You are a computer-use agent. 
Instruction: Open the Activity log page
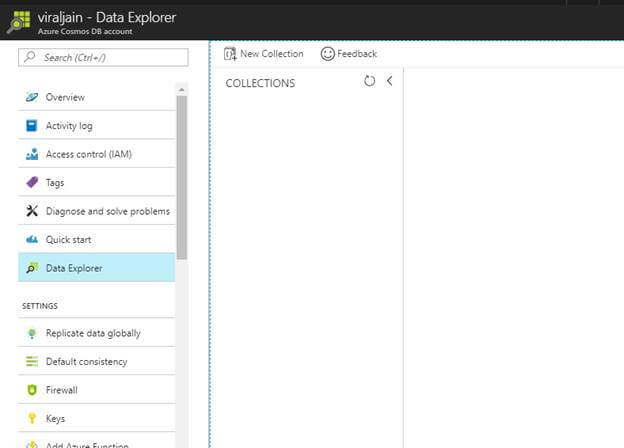click(96, 125)
